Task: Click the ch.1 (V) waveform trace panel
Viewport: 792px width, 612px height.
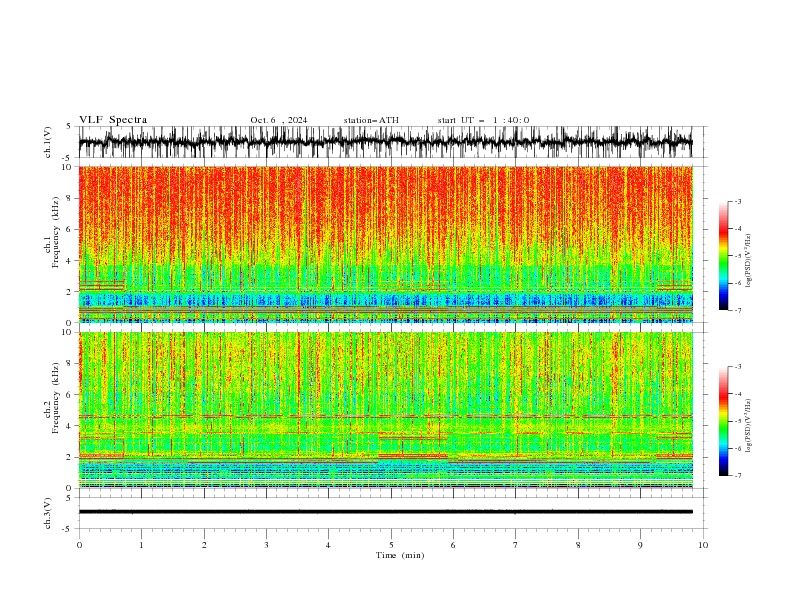Action: tap(392, 142)
